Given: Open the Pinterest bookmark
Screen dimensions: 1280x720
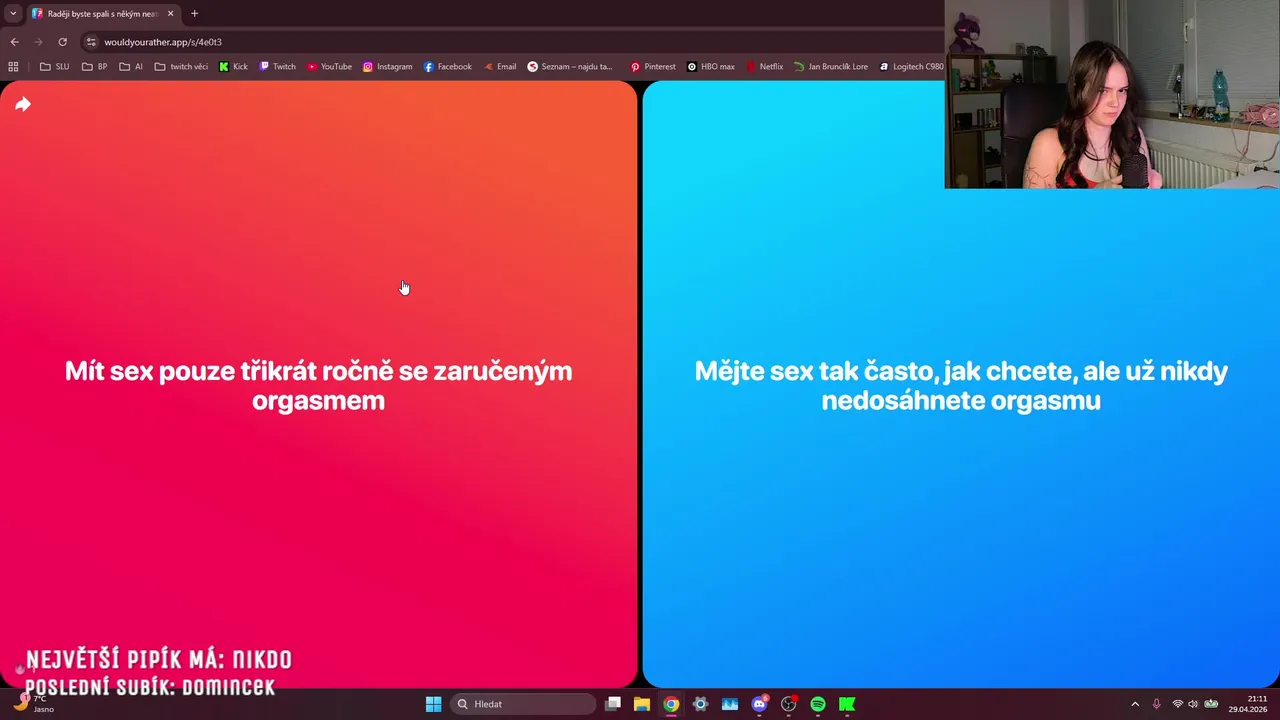Looking at the screenshot, I should [652, 67].
